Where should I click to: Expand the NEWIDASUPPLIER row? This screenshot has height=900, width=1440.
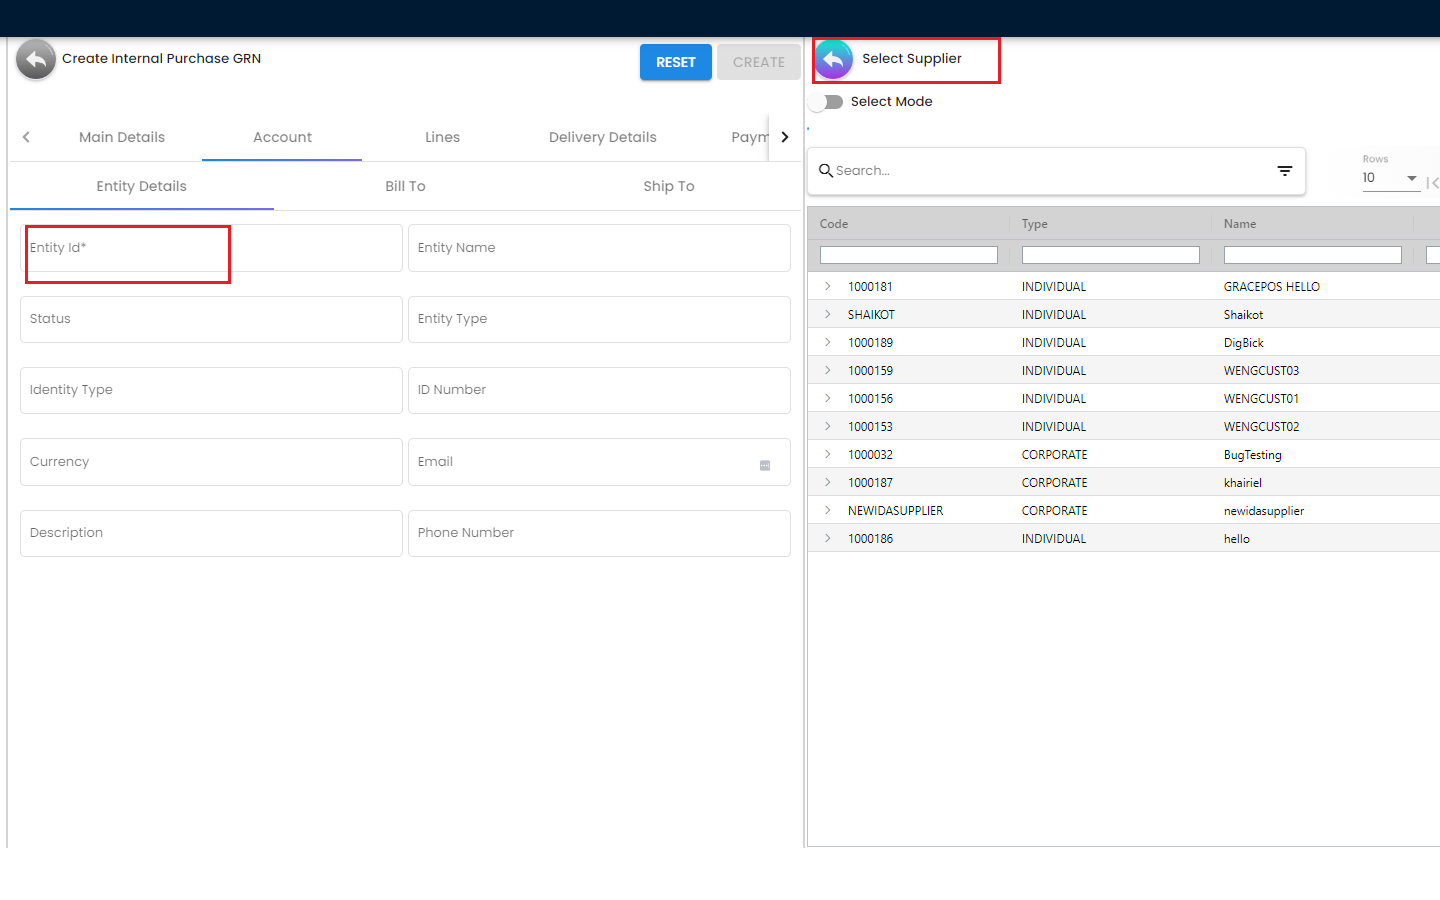[x=828, y=511]
